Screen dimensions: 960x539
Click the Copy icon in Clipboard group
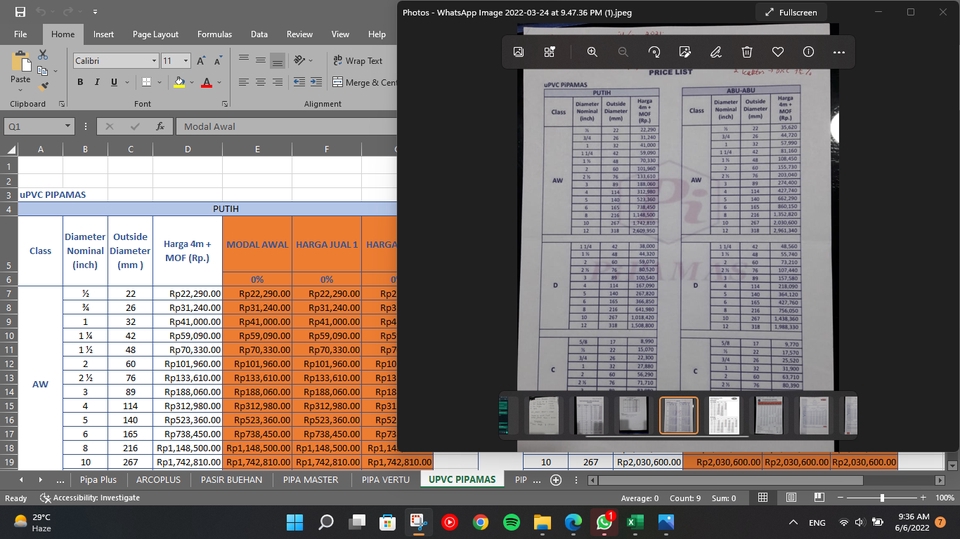42,70
